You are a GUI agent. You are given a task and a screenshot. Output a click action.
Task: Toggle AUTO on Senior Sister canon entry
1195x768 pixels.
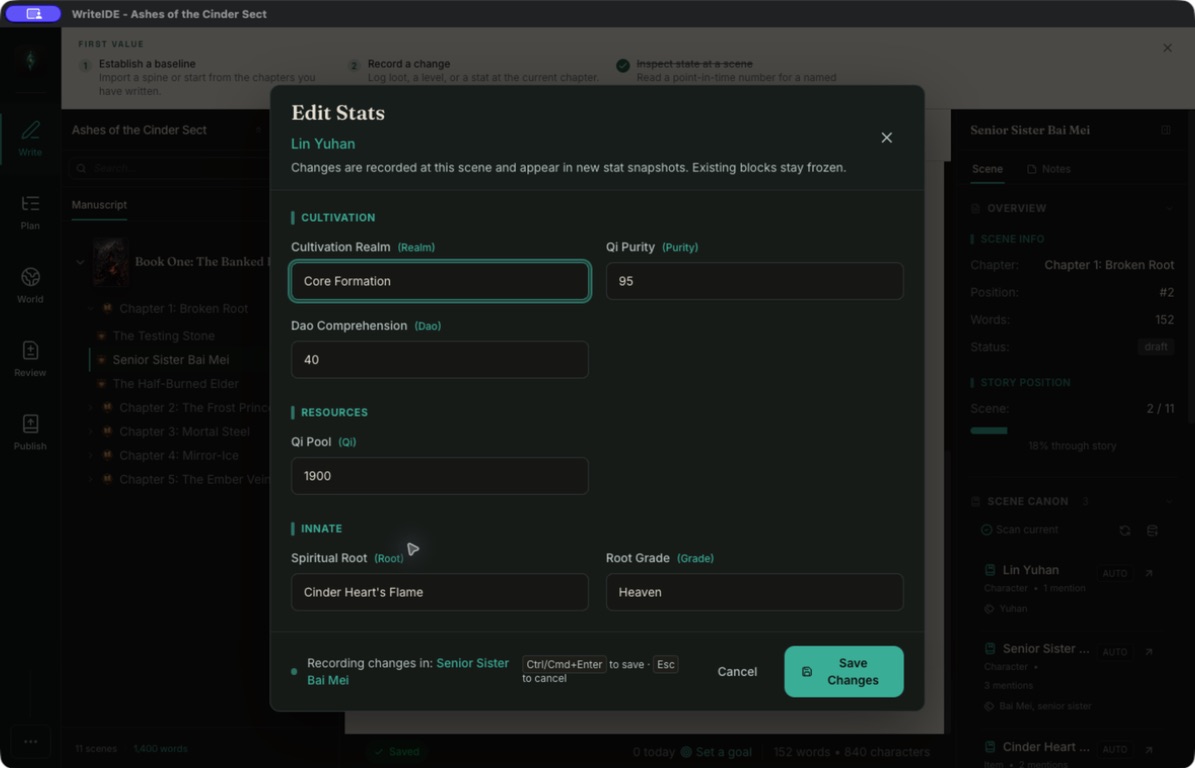coord(1115,651)
